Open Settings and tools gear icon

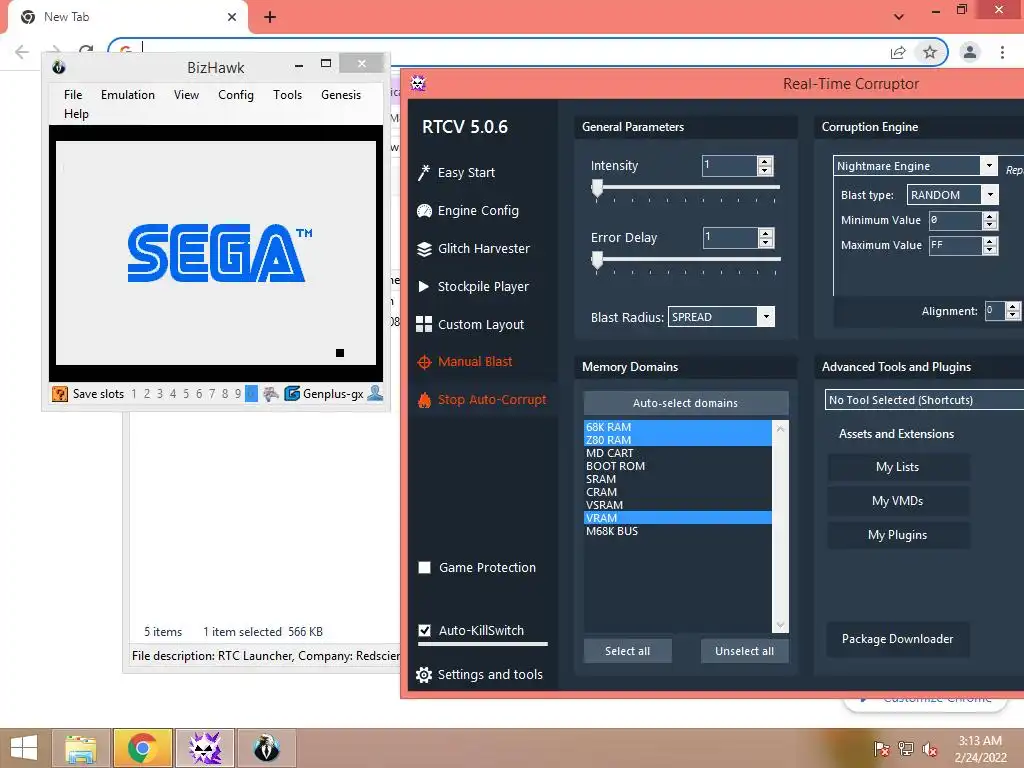point(424,675)
